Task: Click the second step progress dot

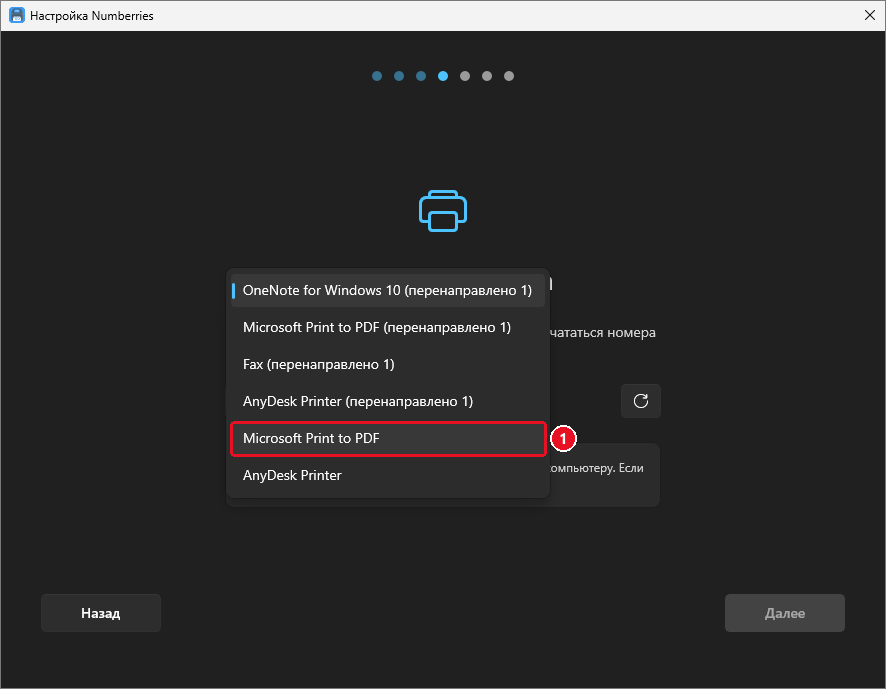Action: click(x=399, y=76)
